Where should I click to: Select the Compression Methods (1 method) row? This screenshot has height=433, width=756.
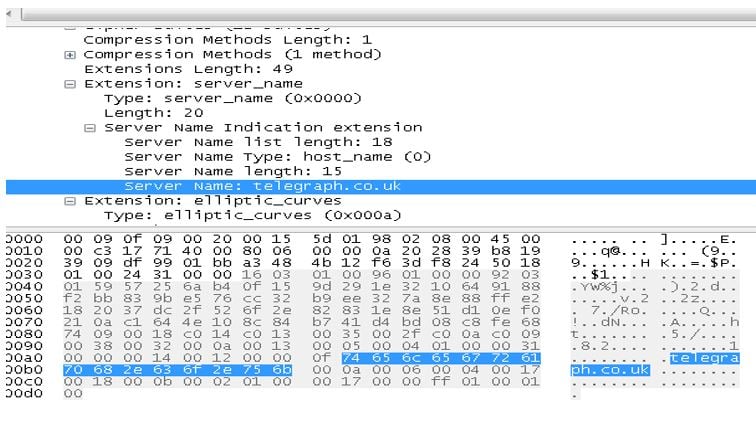233,54
